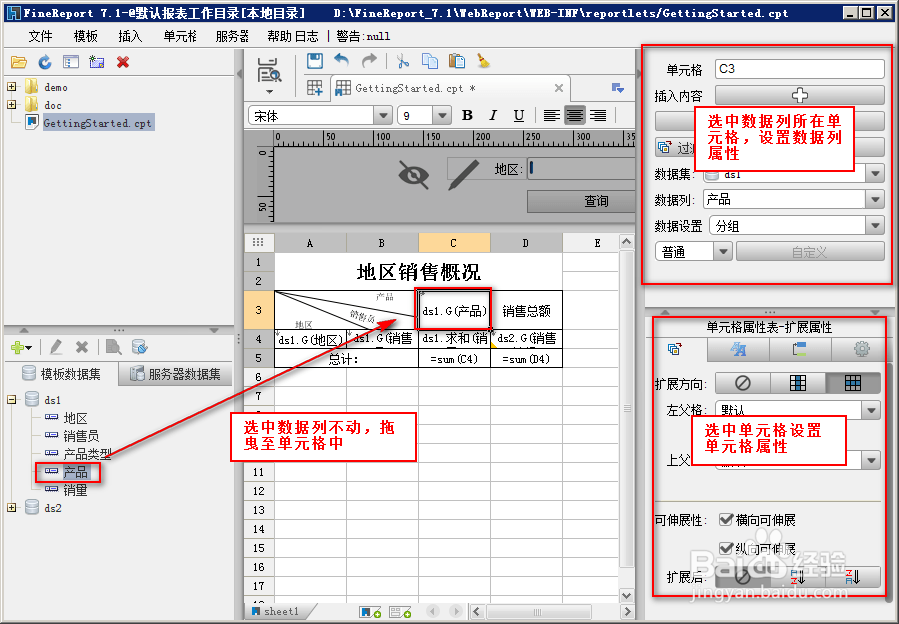This screenshot has width=899, height=624.
Task: Switch to the sheet1 tab
Action: point(280,611)
